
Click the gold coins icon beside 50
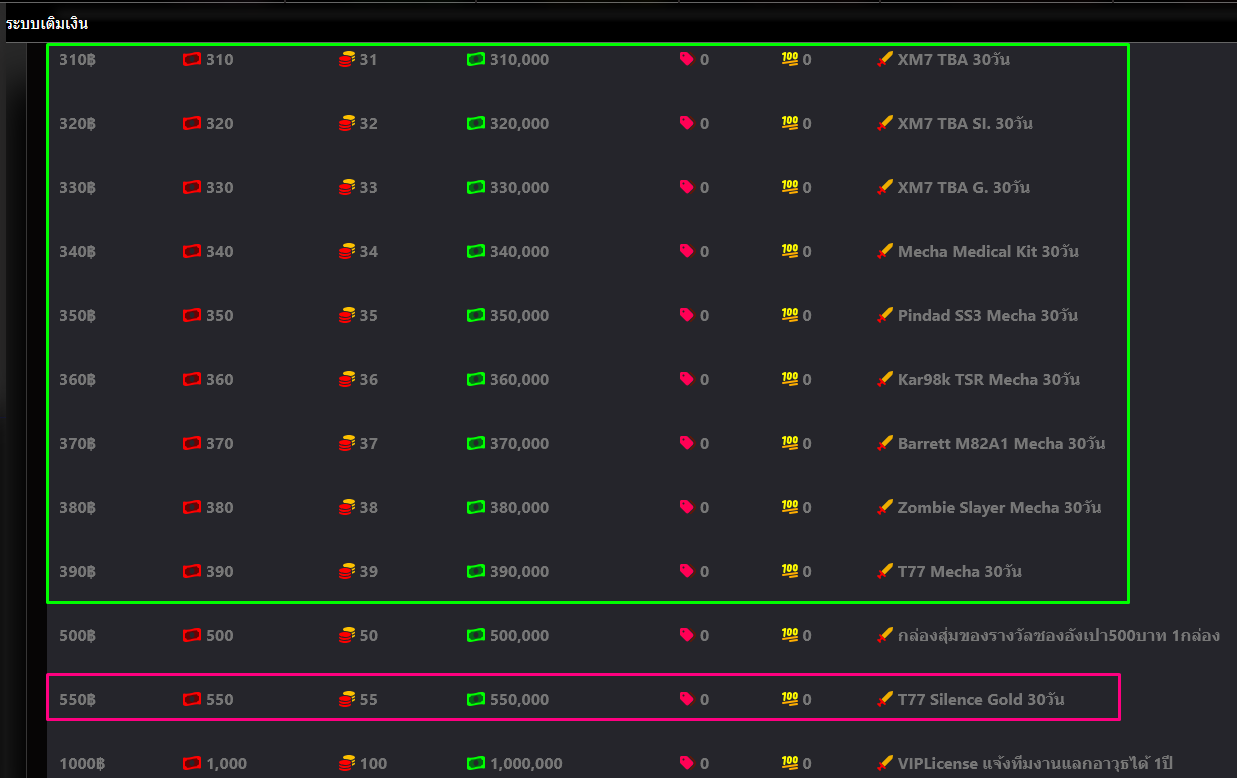tap(347, 635)
